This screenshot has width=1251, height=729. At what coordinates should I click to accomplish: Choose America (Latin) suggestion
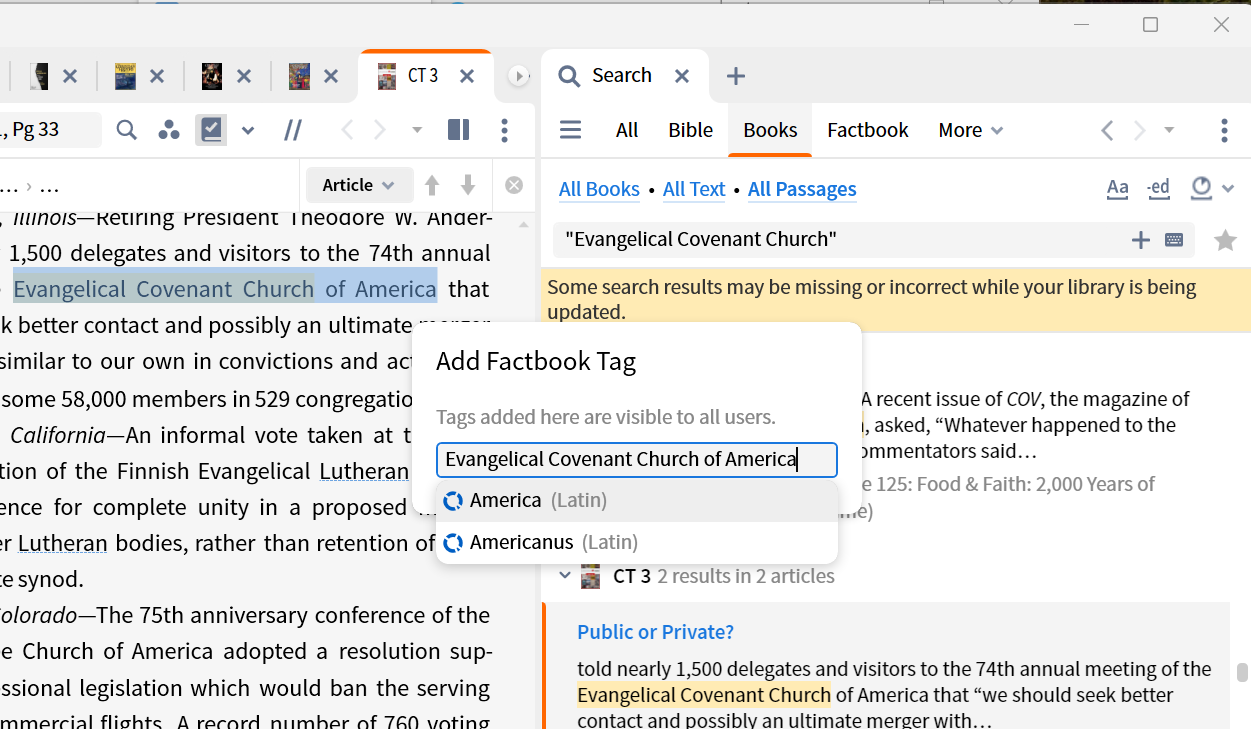pos(637,501)
